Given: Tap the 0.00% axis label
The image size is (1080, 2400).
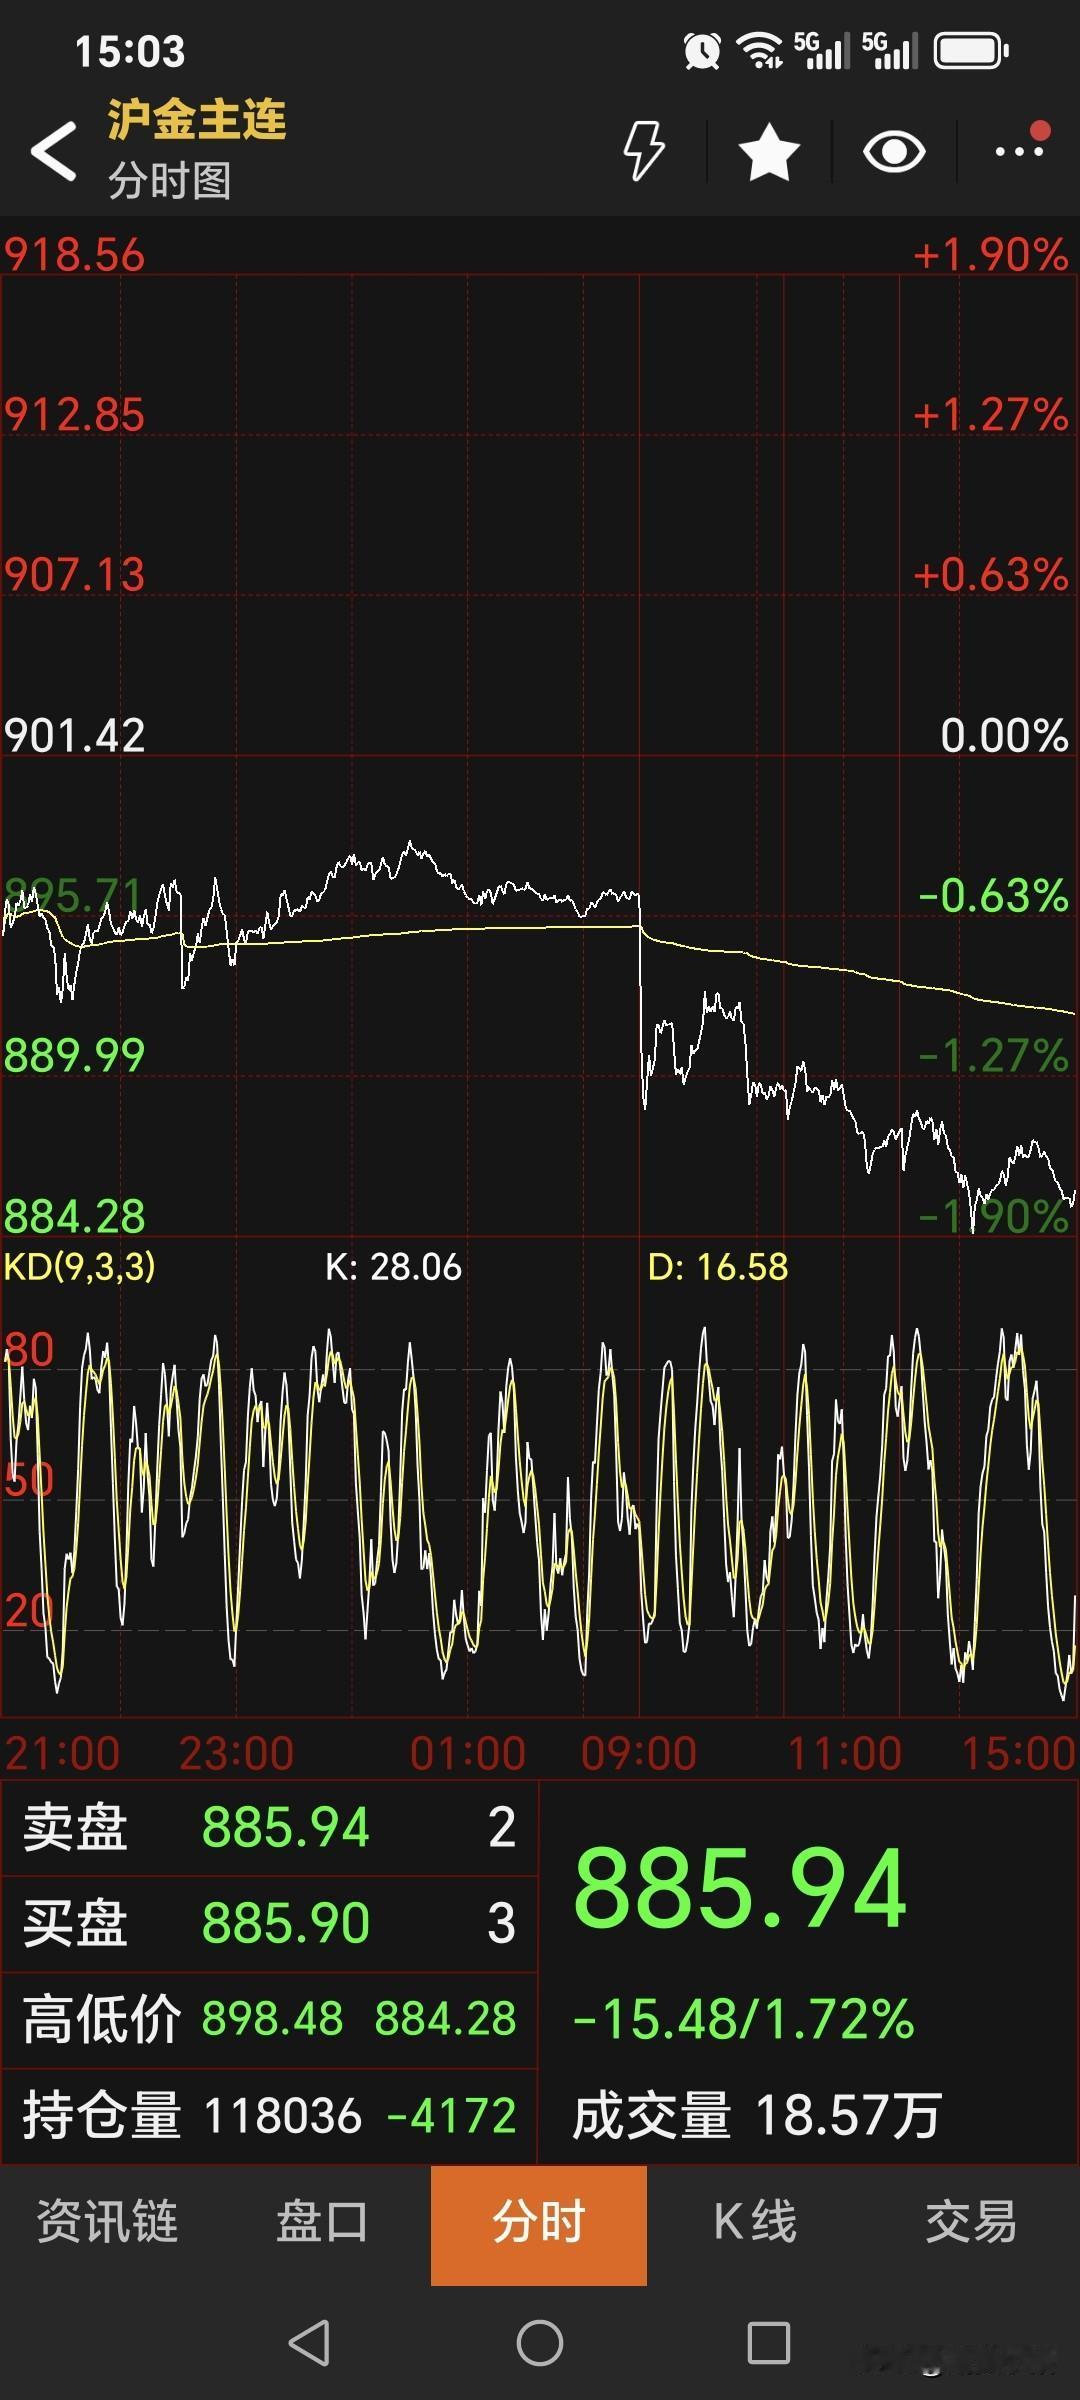Looking at the screenshot, I should (x=1005, y=736).
